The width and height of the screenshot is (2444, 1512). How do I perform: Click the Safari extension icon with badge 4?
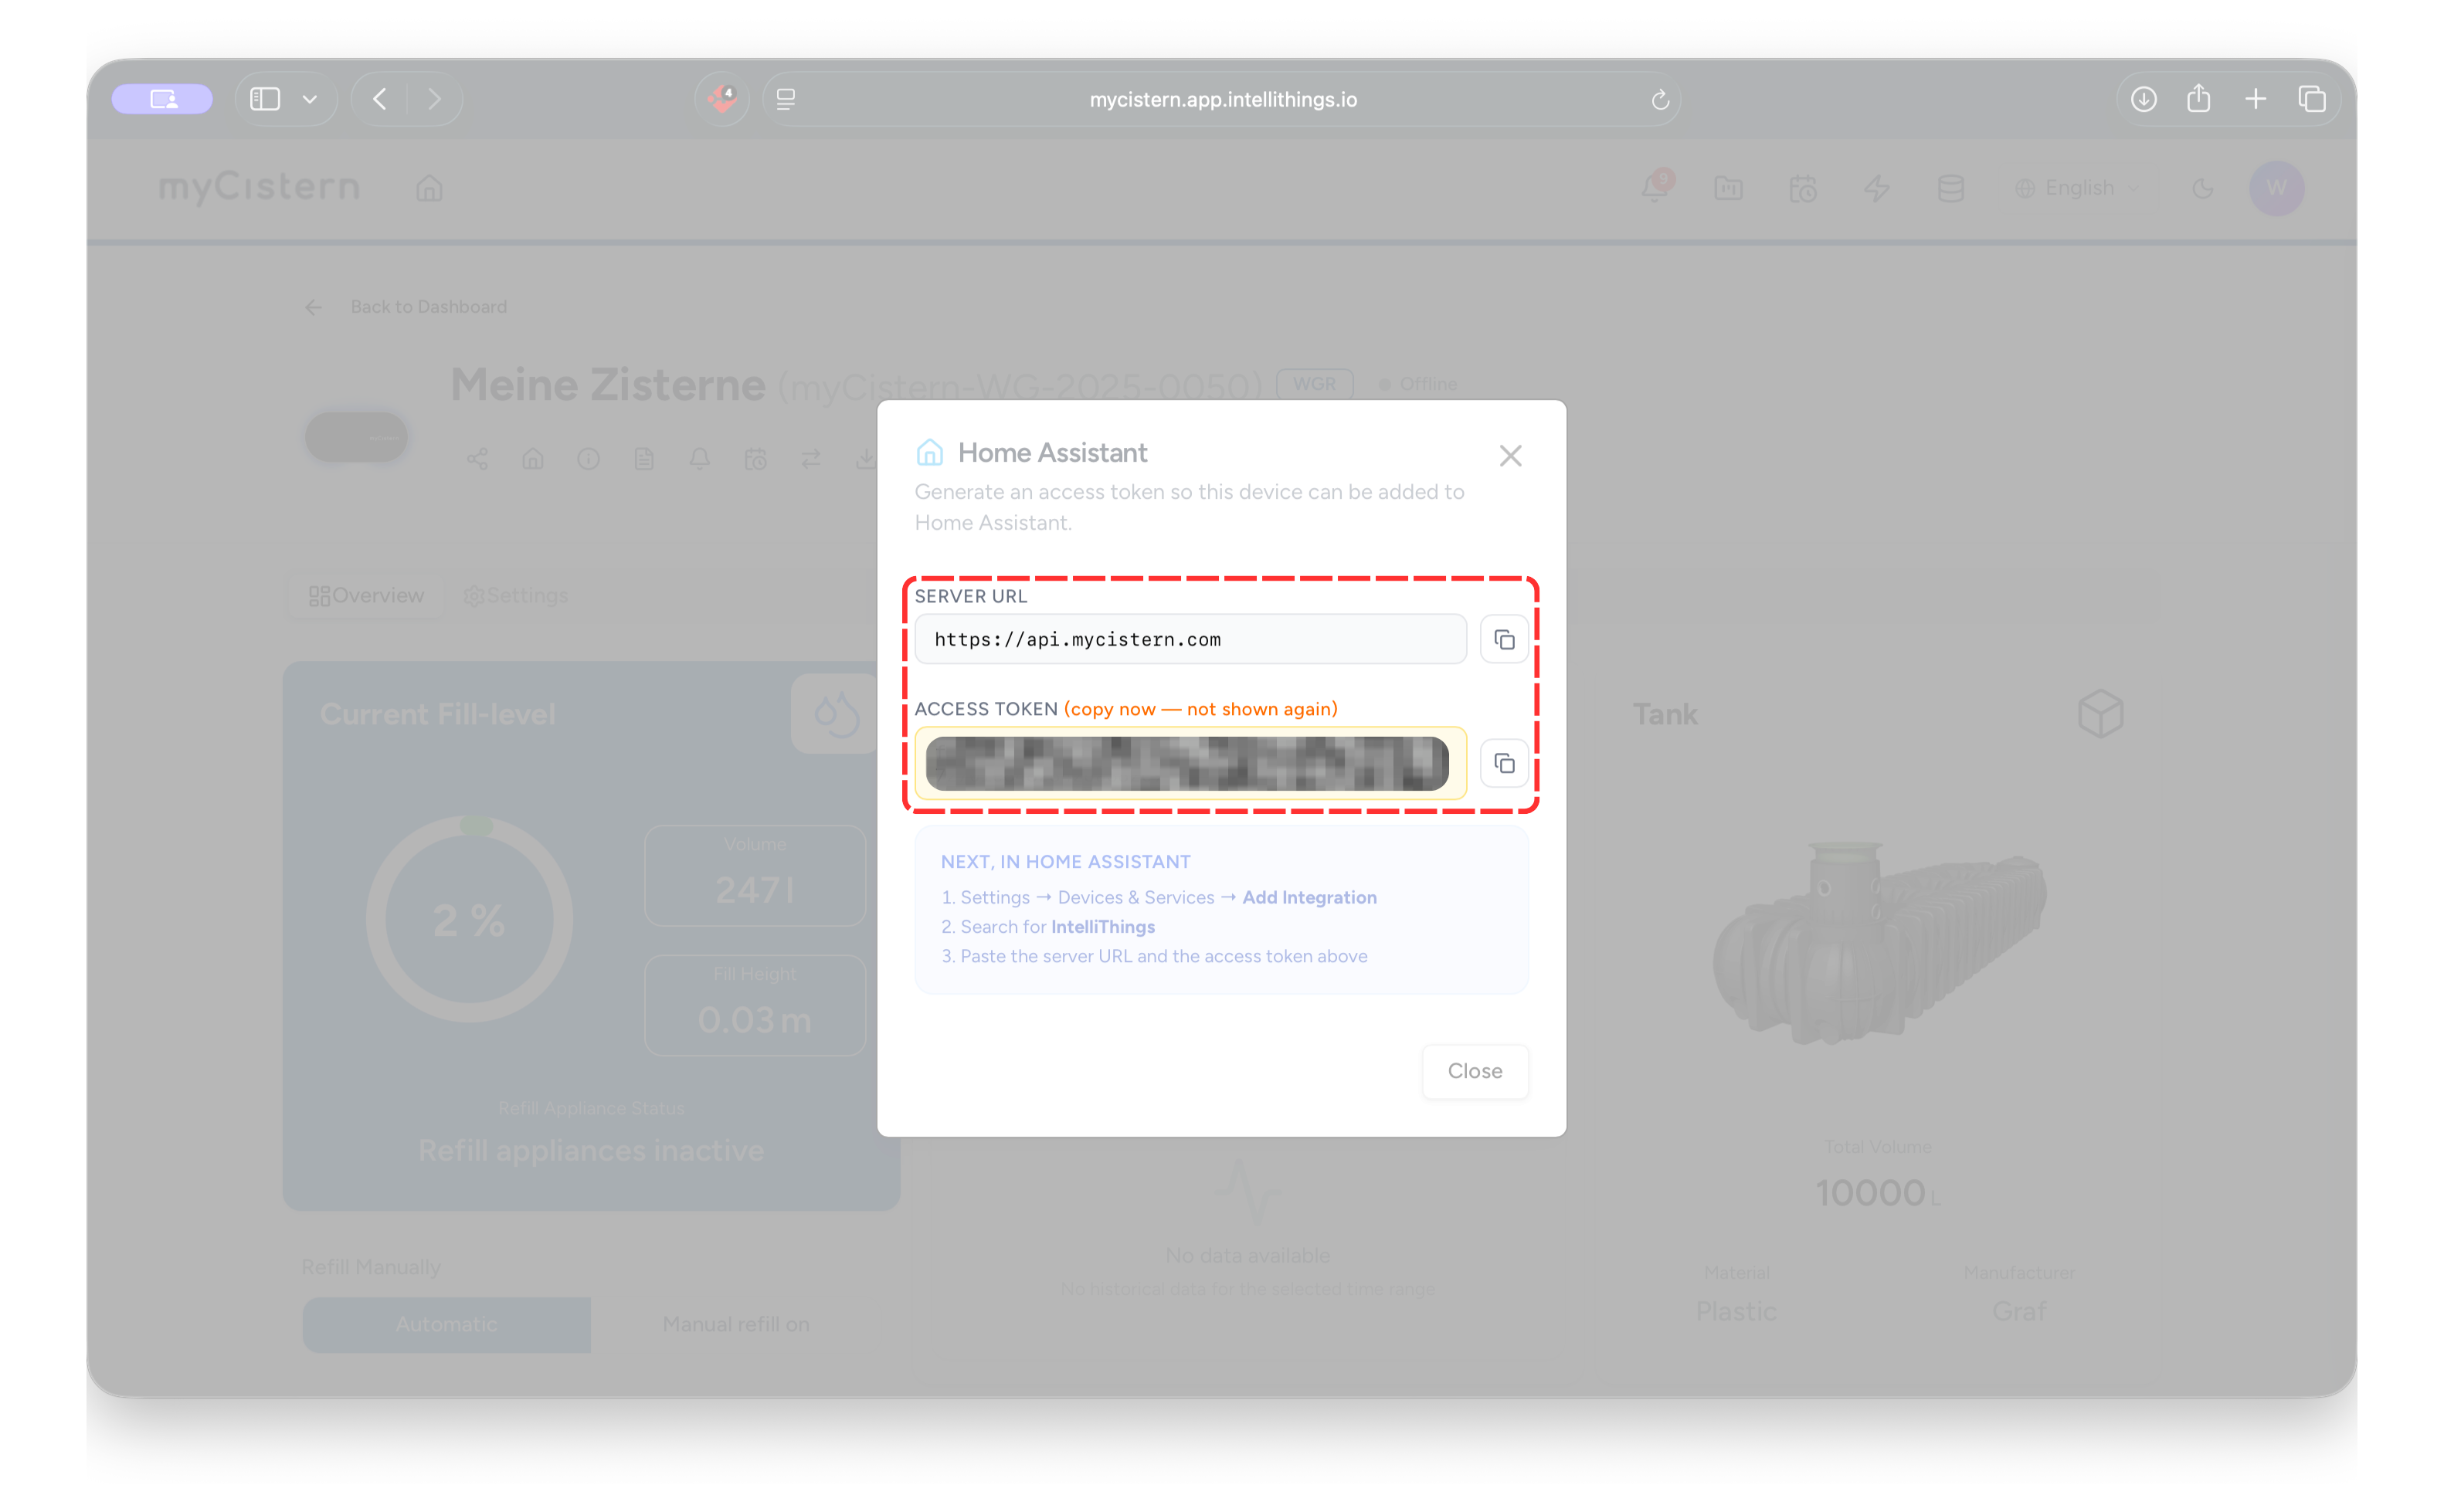pos(722,99)
